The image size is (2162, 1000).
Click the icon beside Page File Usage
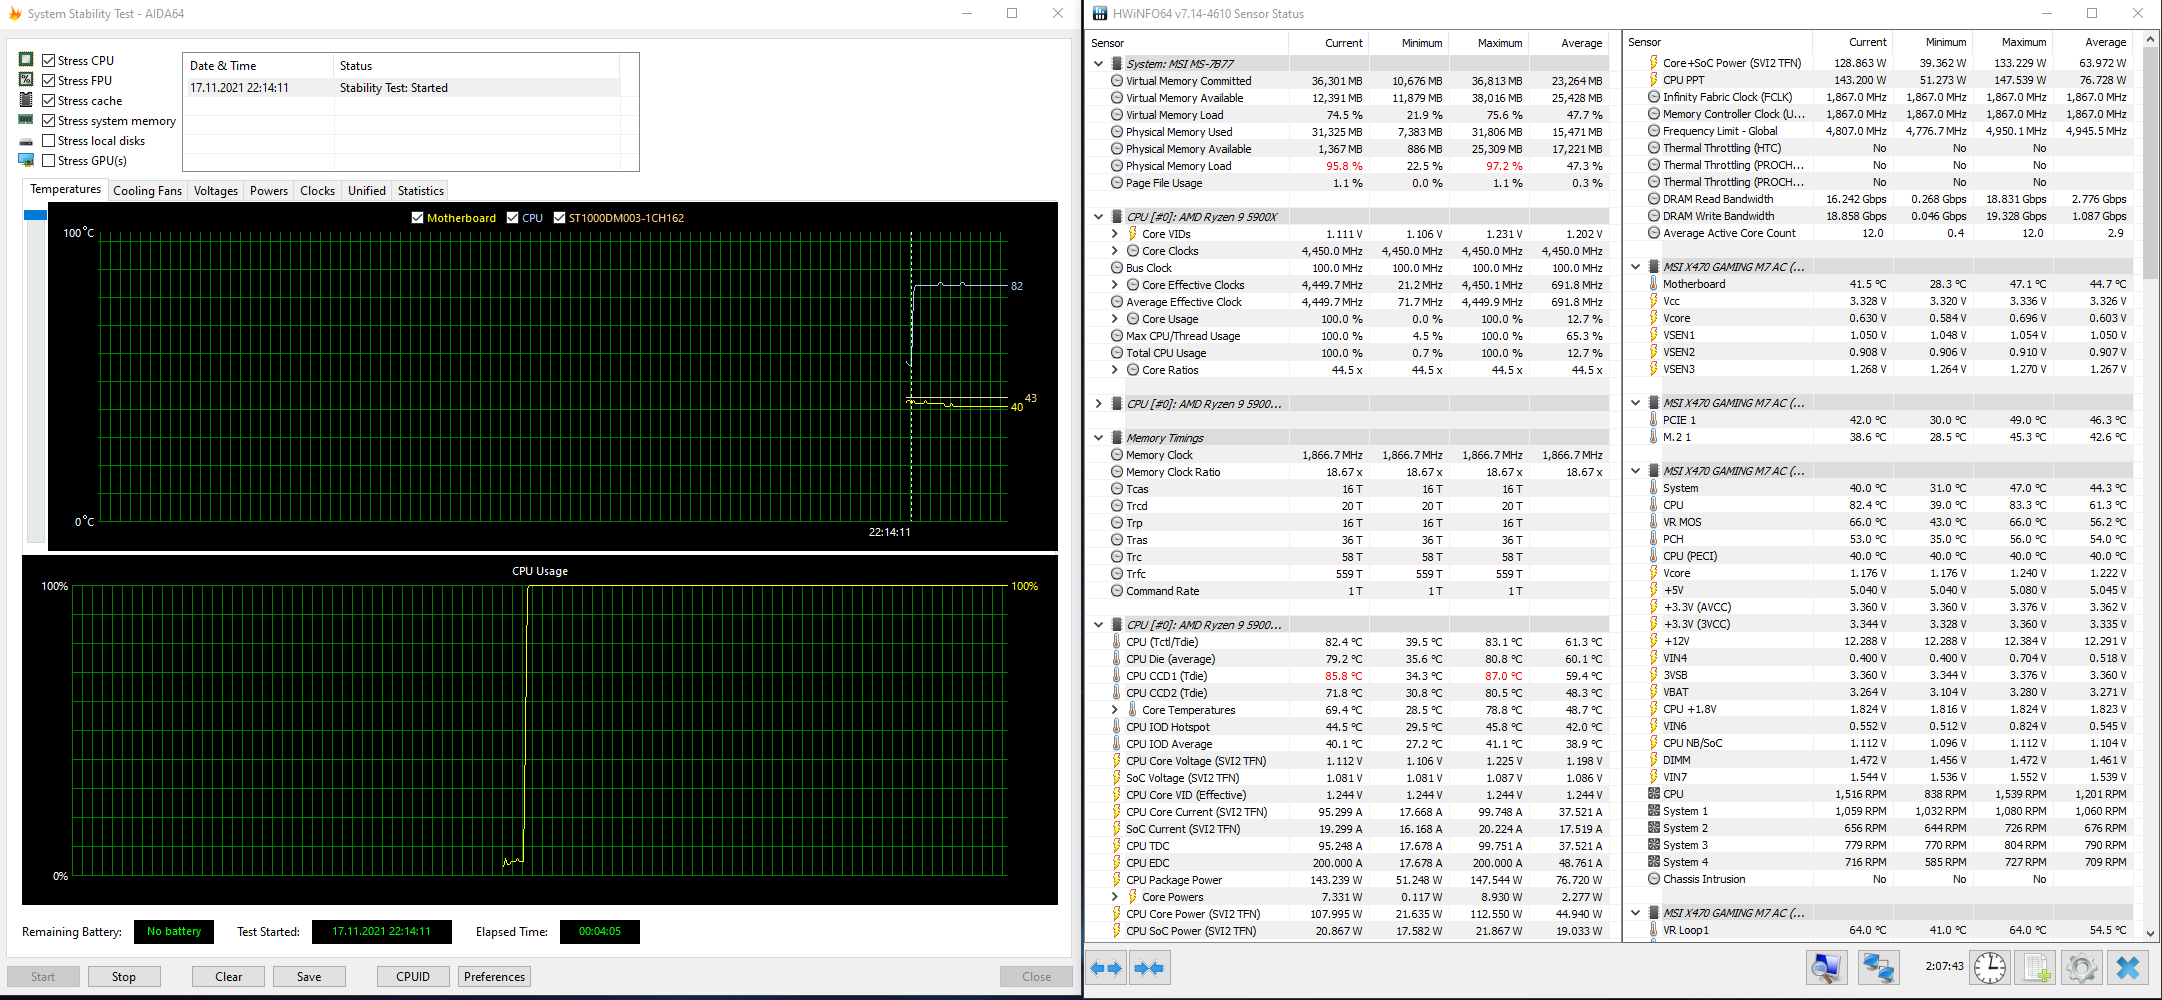tap(1117, 183)
